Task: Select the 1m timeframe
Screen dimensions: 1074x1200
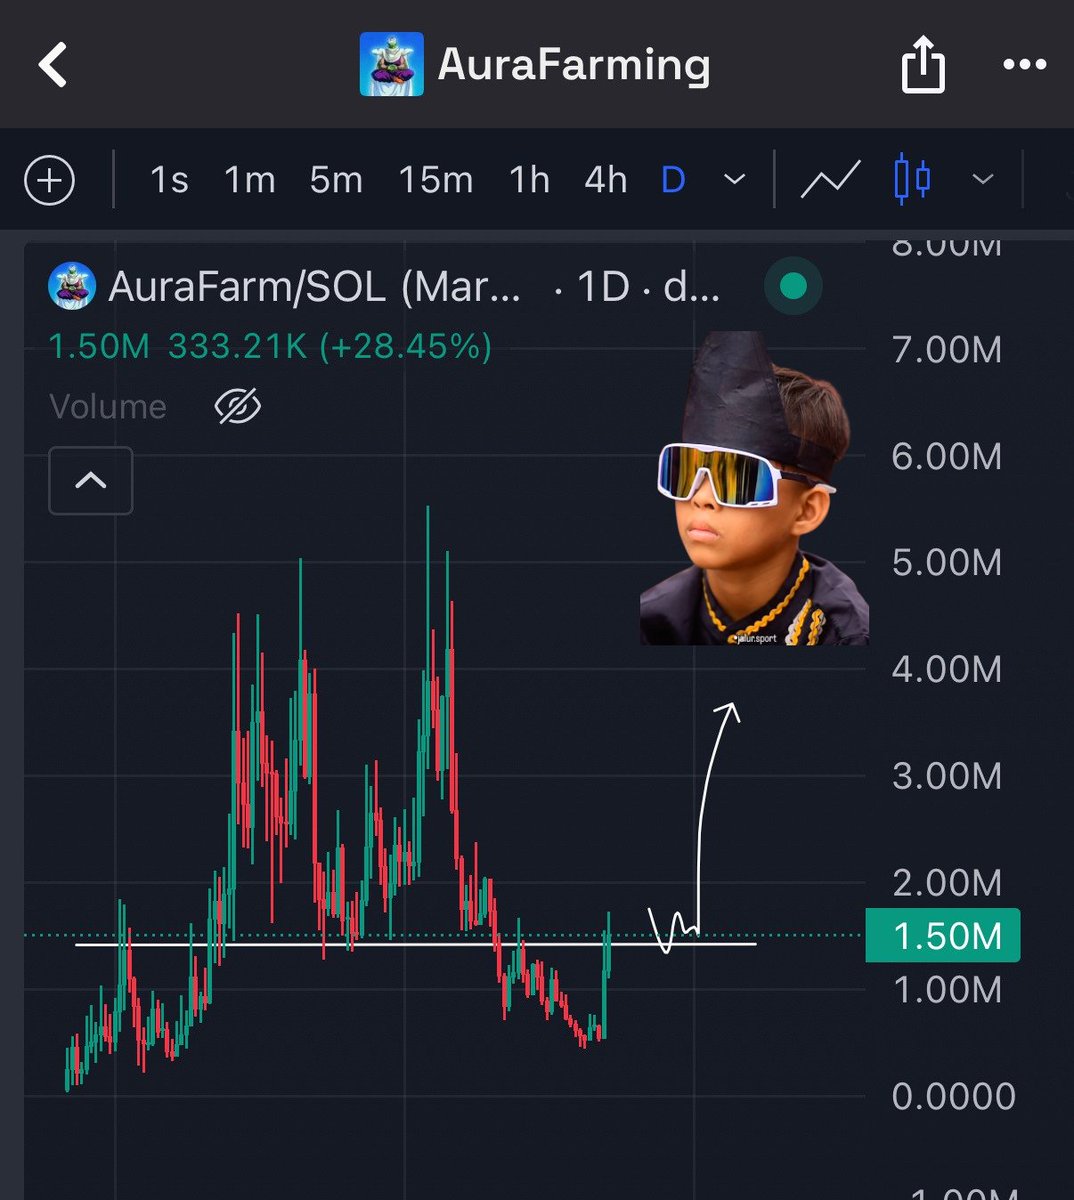Action: pyautogui.click(x=249, y=180)
